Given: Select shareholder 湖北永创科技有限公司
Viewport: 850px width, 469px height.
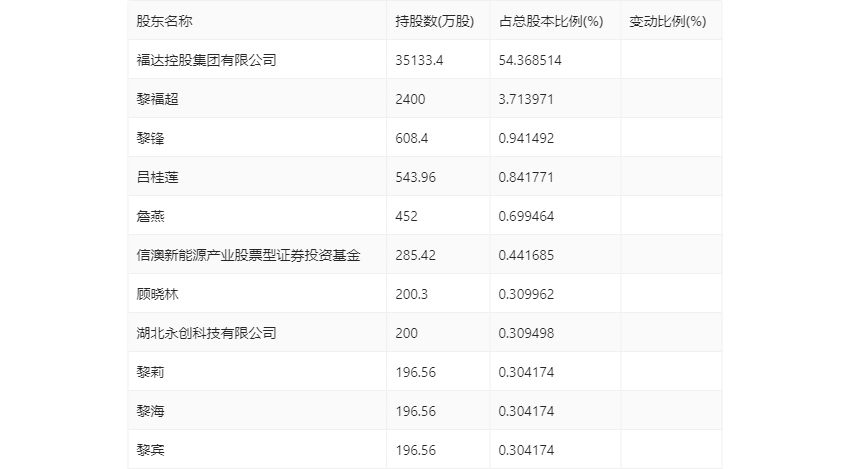Looking at the screenshot, I should coord(207,333).
